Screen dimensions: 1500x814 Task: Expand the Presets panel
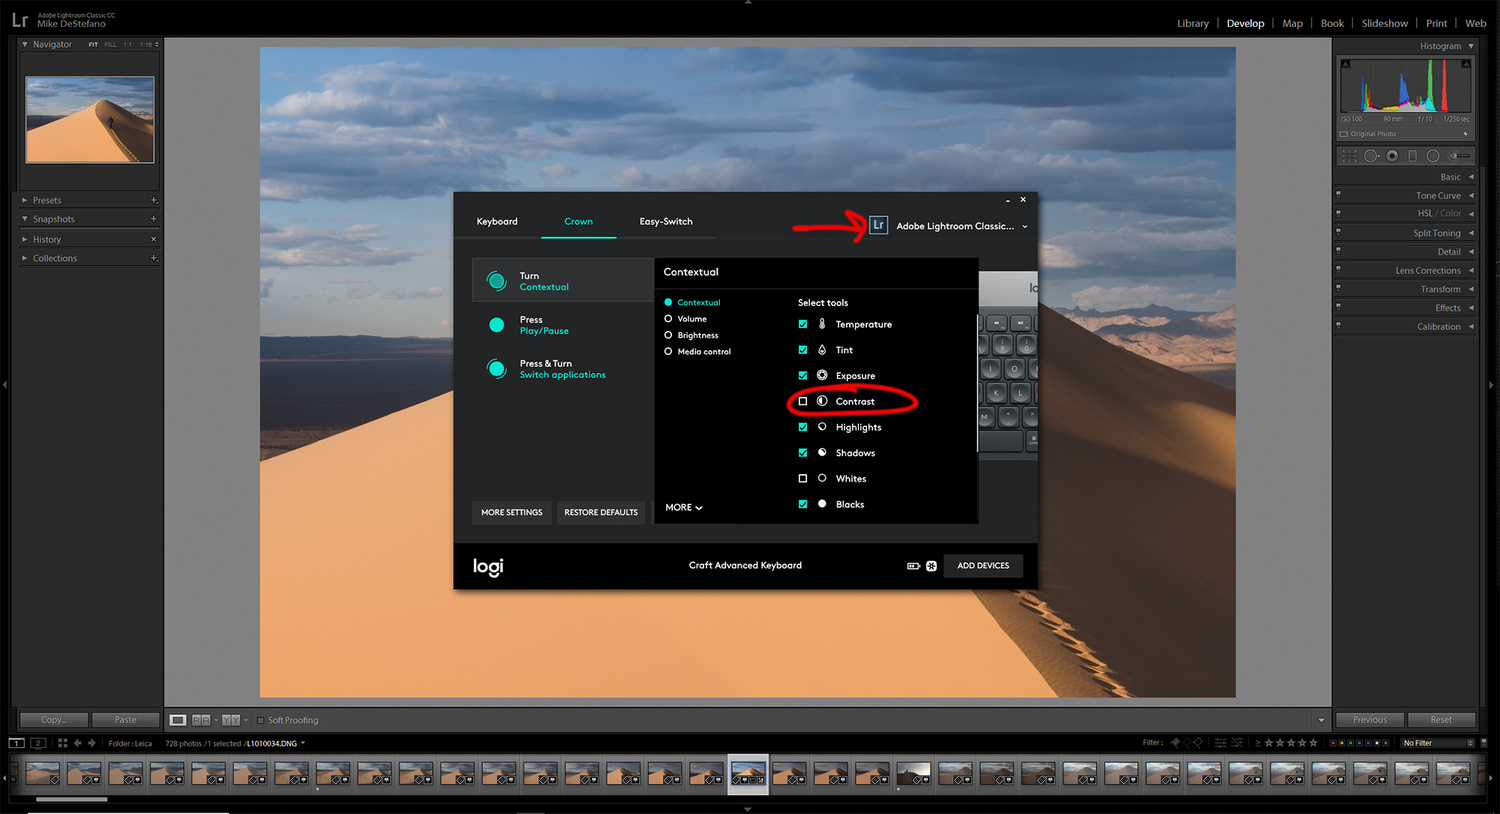click(47, 200)
